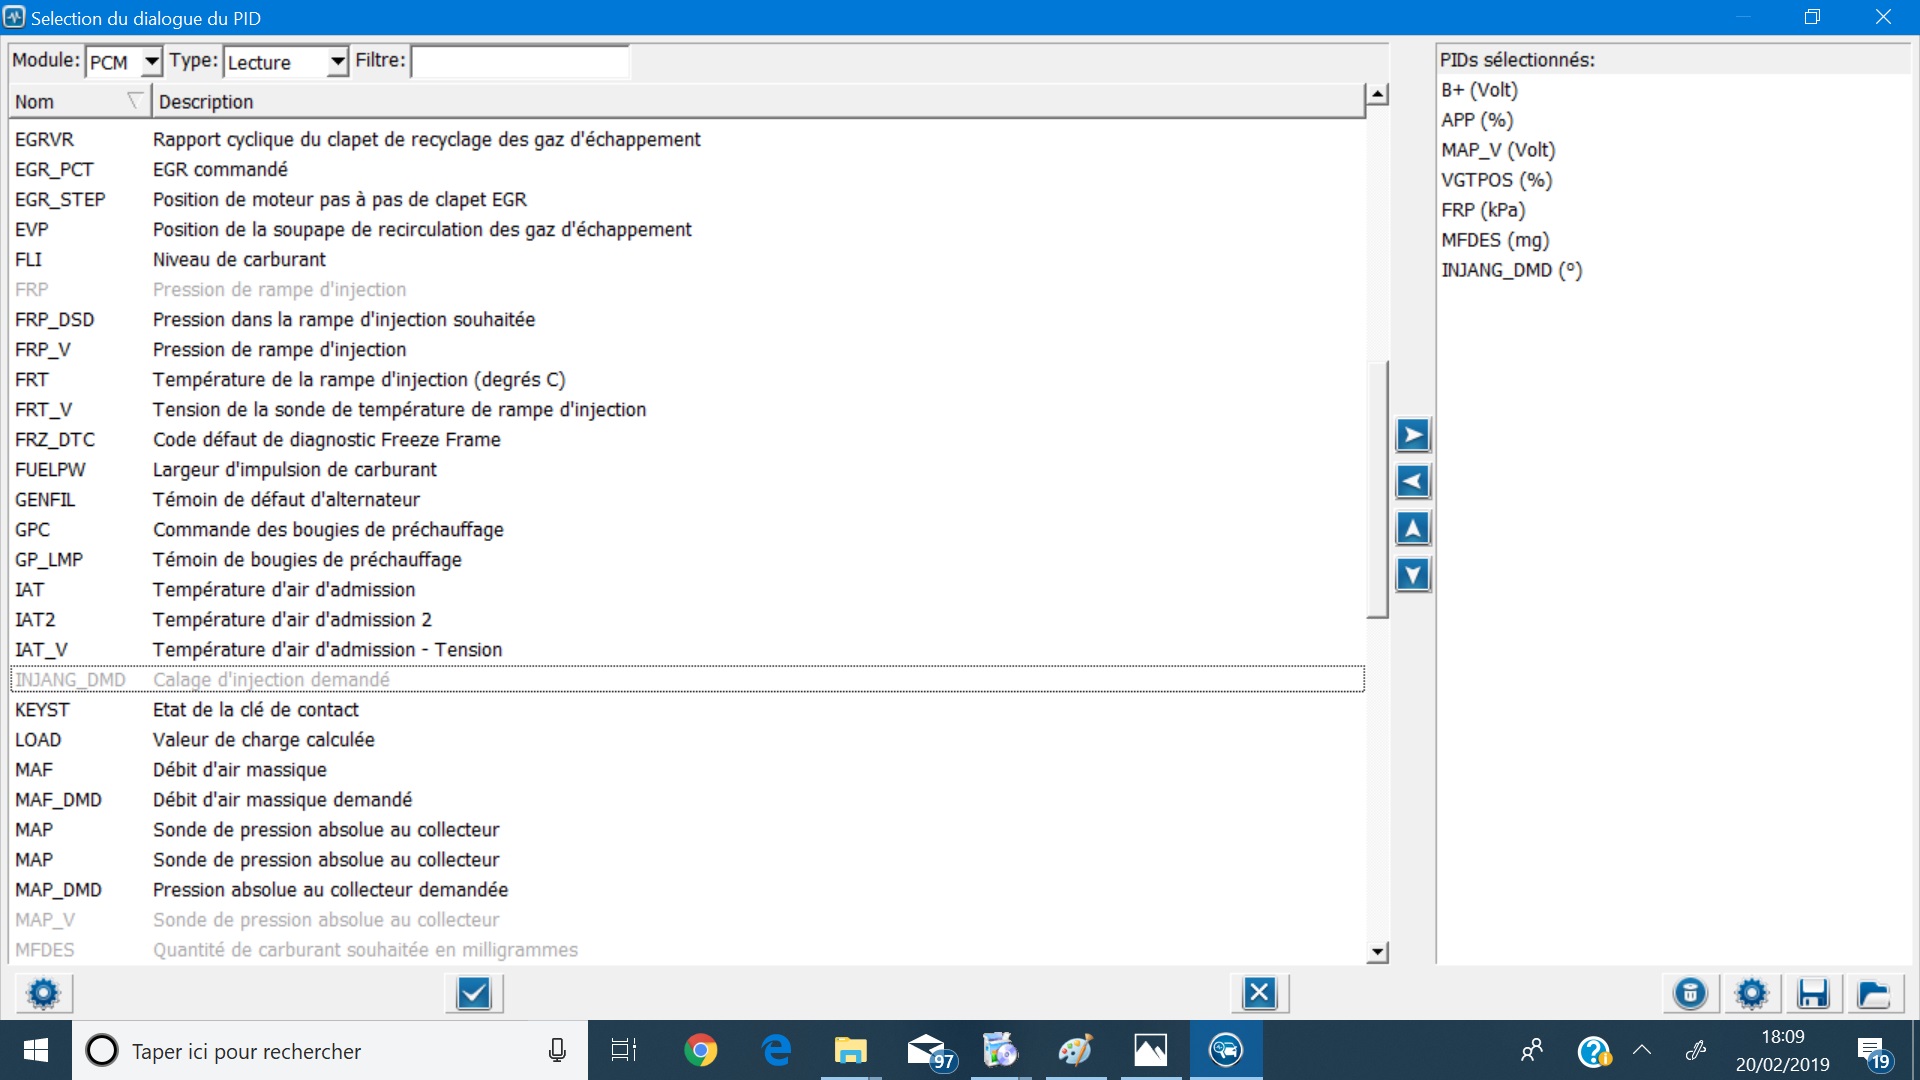The height and width of the screenshot is (1080, 1920).
Task: Open settings gear at bottom left
Action: pos(43,993)
